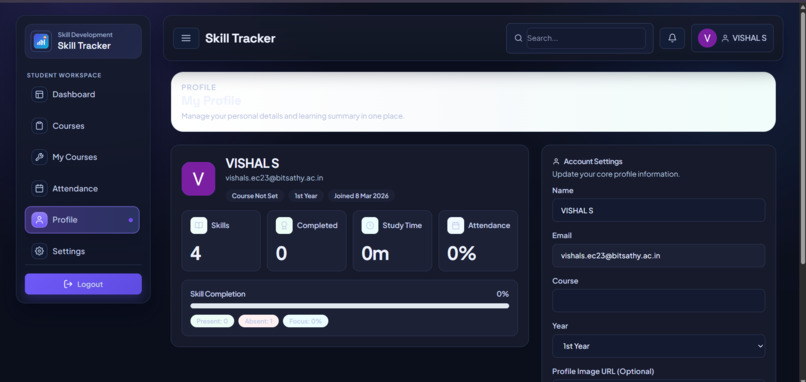Click the Skill Tracker page title

[240, 38]
